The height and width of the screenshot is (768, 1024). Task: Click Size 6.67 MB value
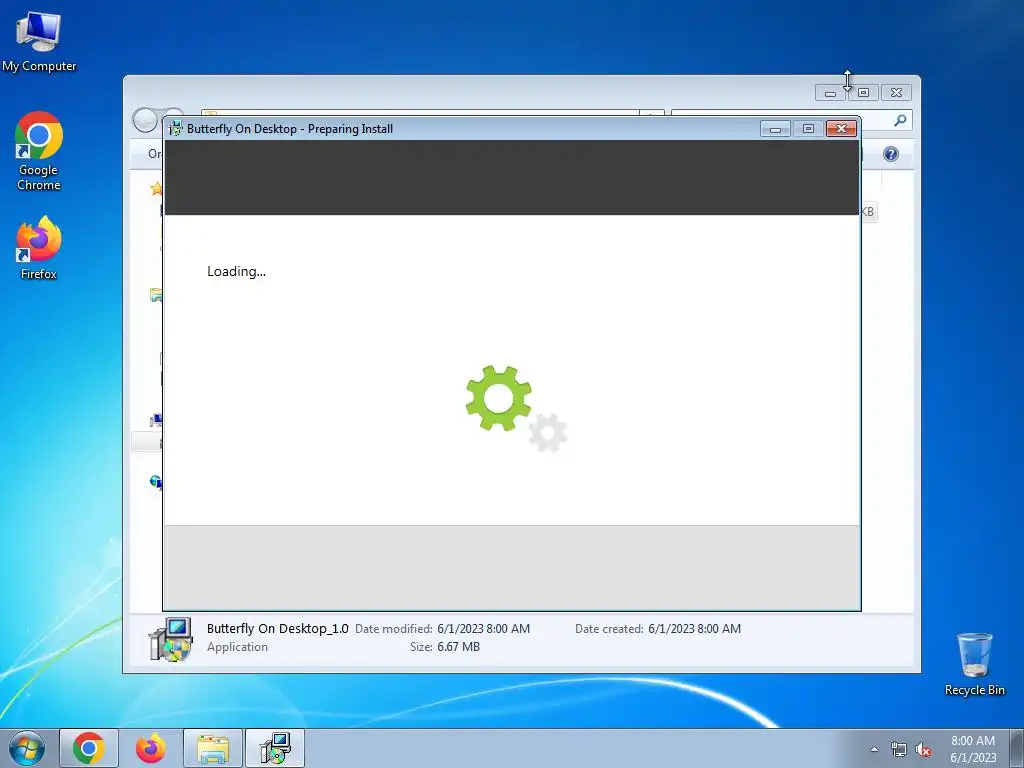click(x=458, y=647)
